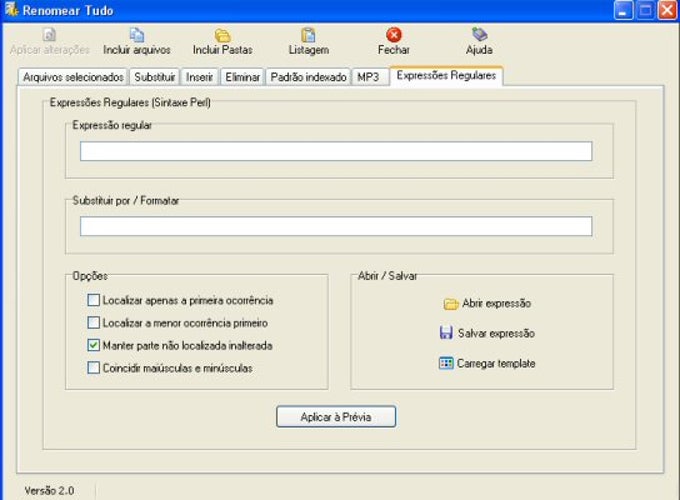Click the Carregar template label
The image size is (680, 500).
496,363
